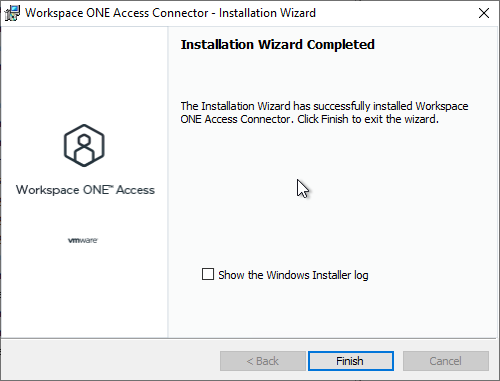The image size is (500, 381).
Task: Click the Finish button
Action: [351, 361]
